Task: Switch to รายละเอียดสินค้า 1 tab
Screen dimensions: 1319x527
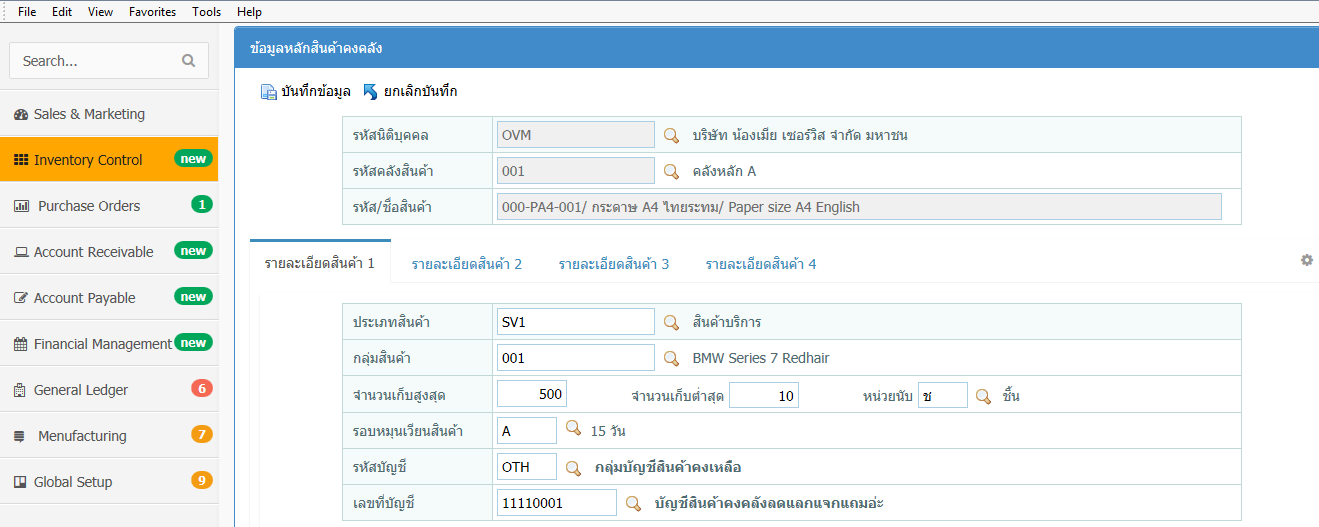Action: [x=320, y=264]
